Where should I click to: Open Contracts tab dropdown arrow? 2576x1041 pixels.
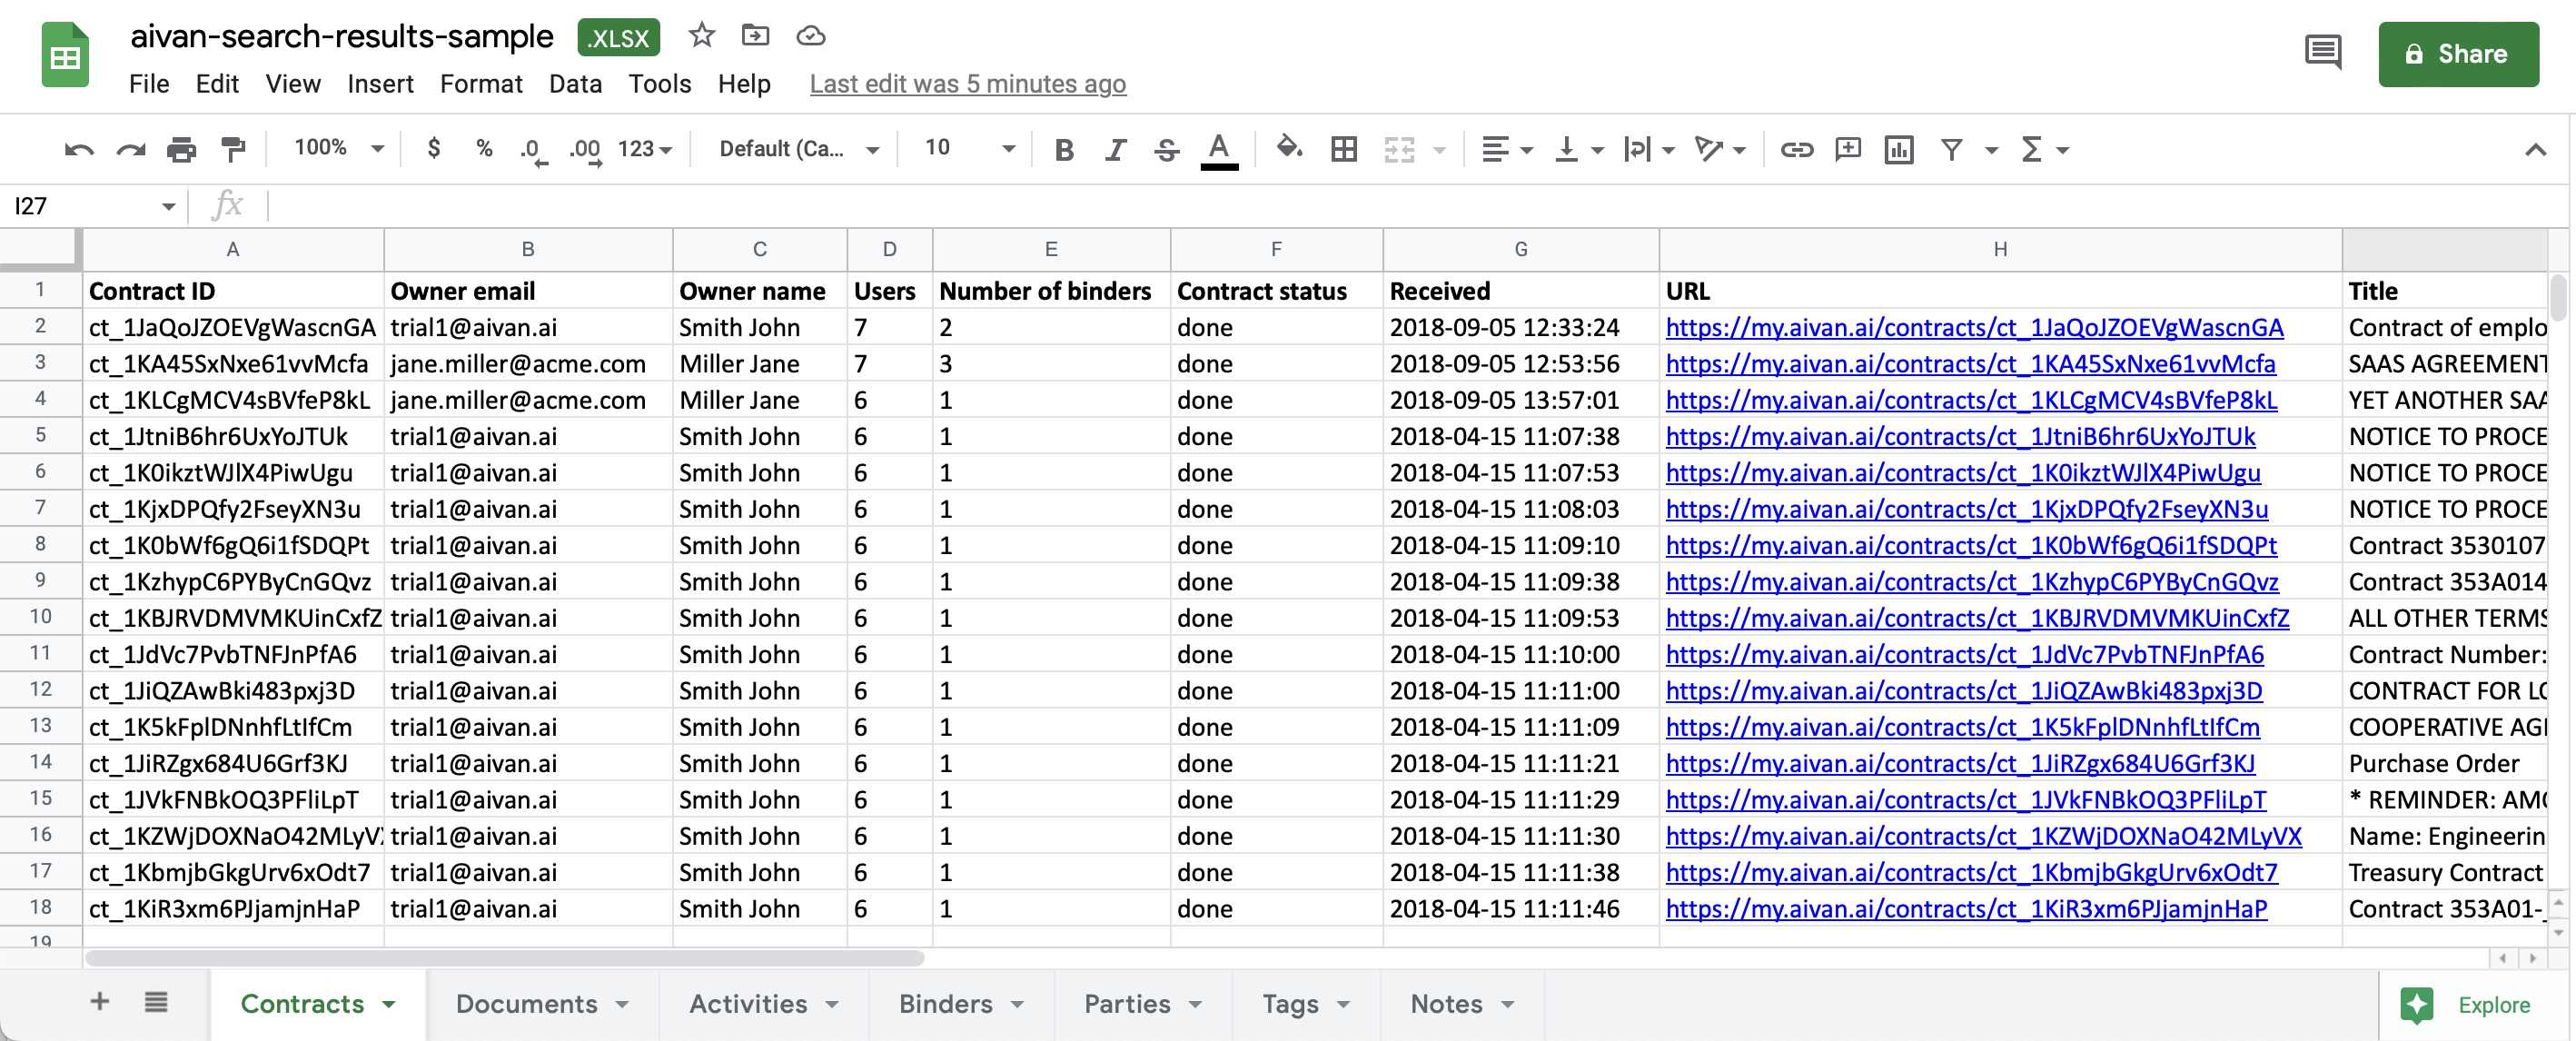[389, 1004]
